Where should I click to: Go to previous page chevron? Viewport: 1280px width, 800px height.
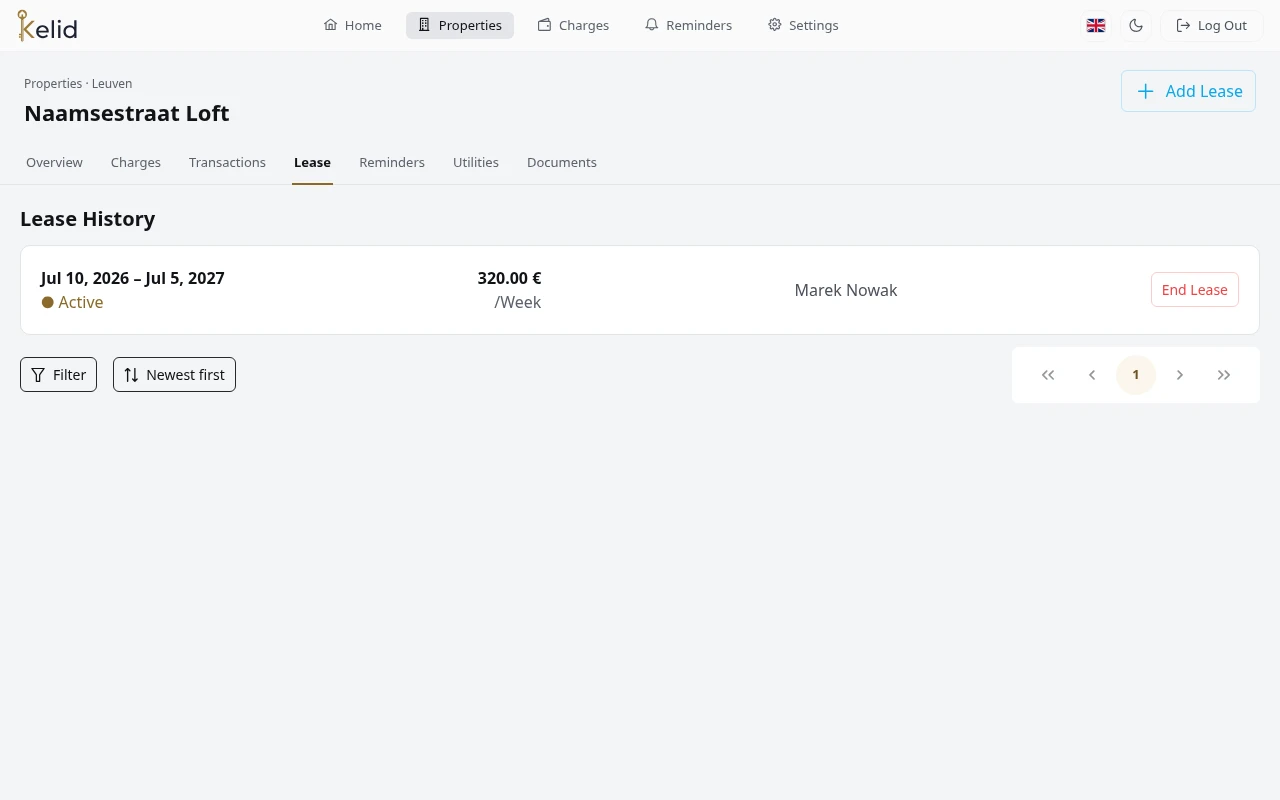click(1092, 375)
